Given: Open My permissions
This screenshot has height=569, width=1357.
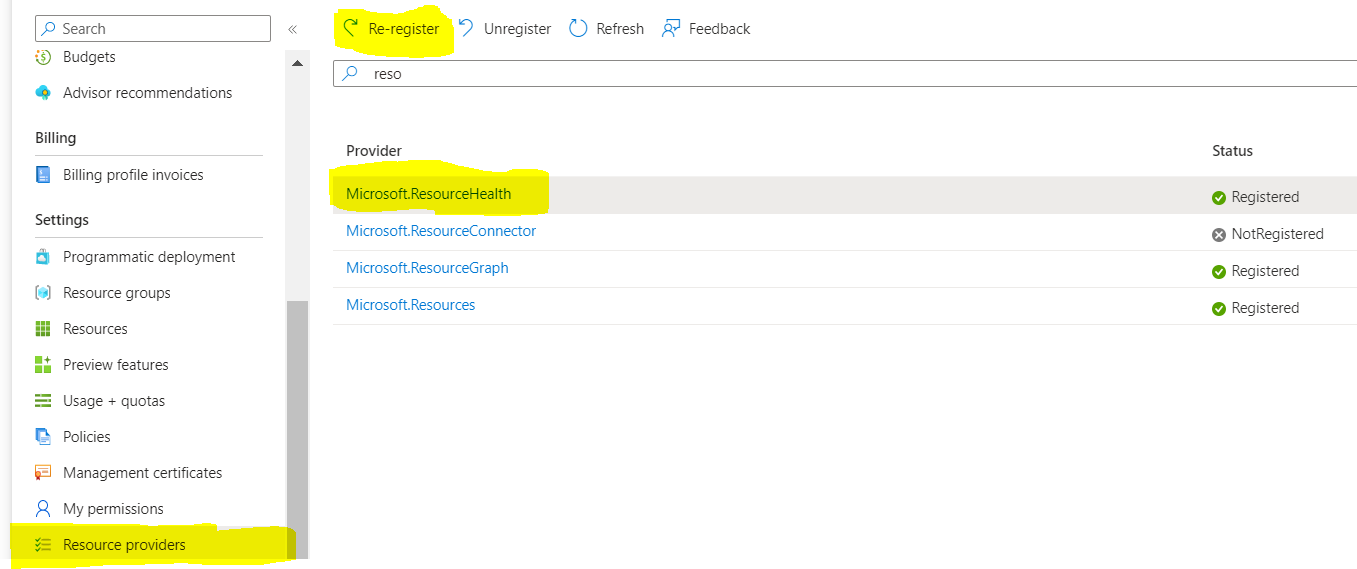Looking at the screenshot, I should pyautogui.click(x=113, y=509).
